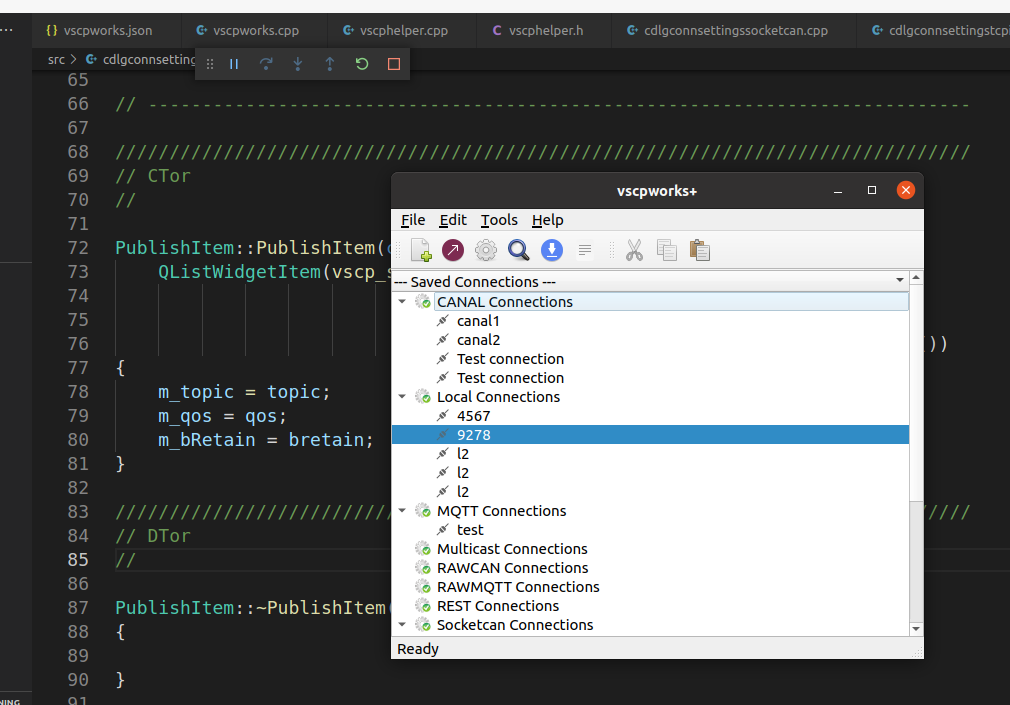Click the debug step out icon

(x=330, y=64)
